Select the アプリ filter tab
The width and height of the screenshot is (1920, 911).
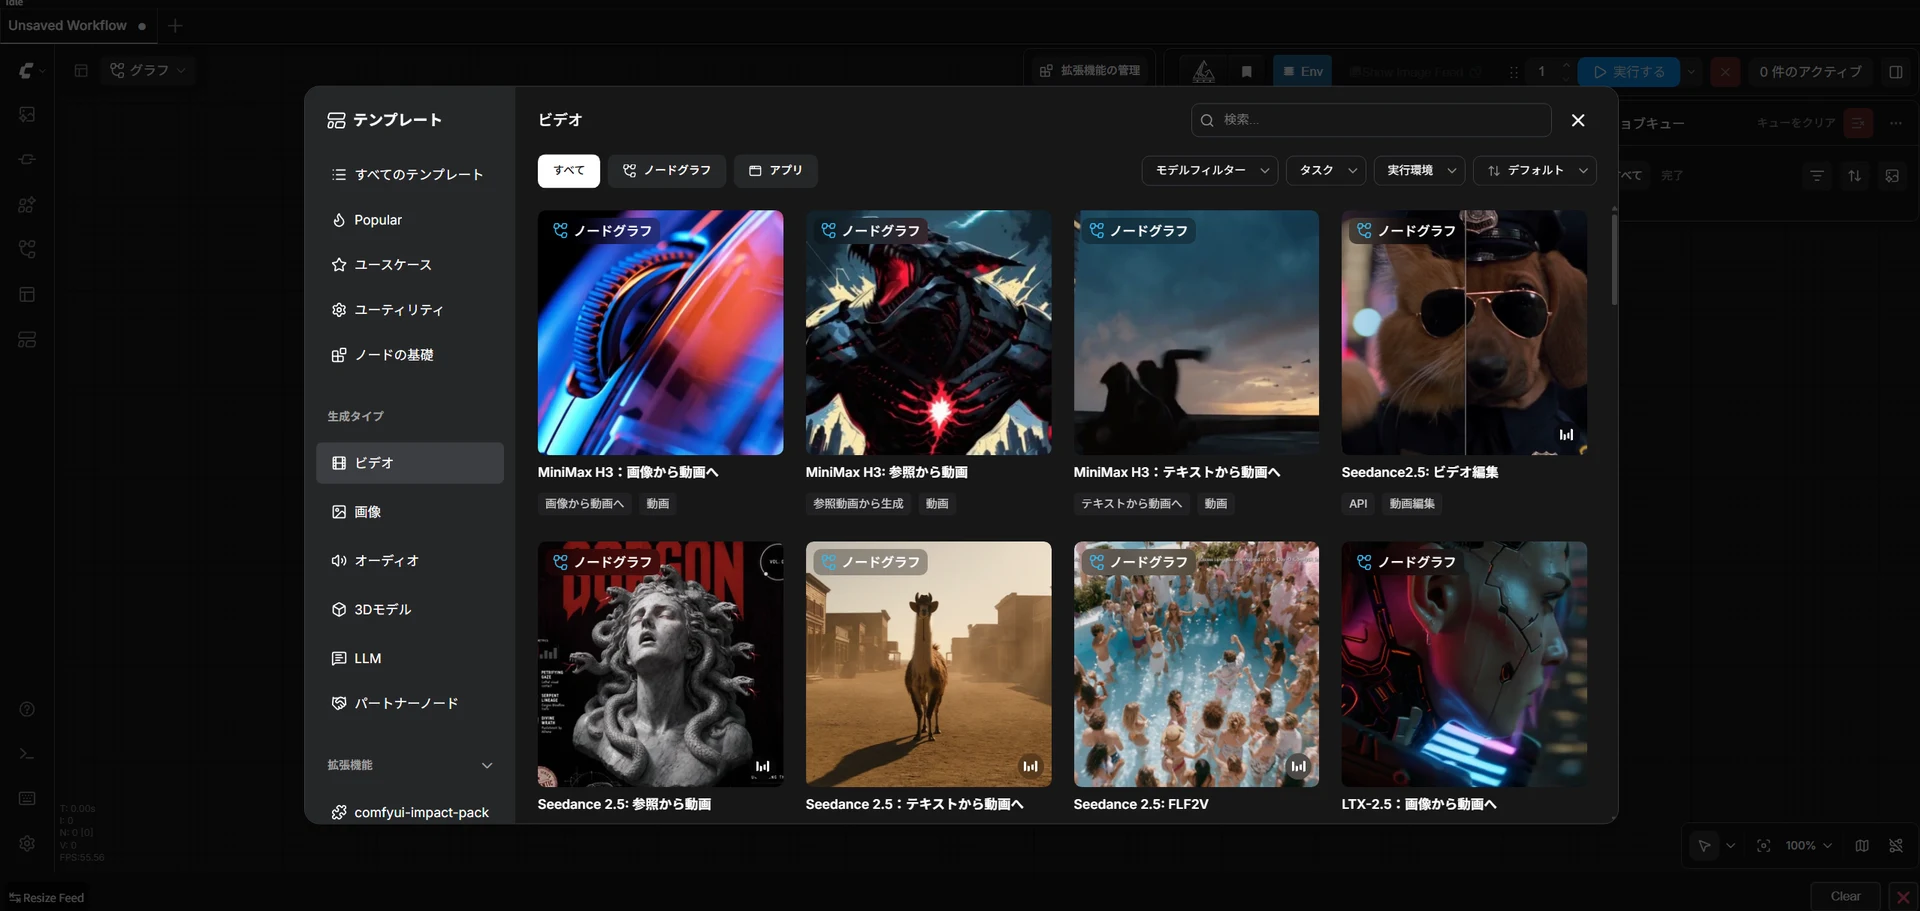(x=776, y=171)
